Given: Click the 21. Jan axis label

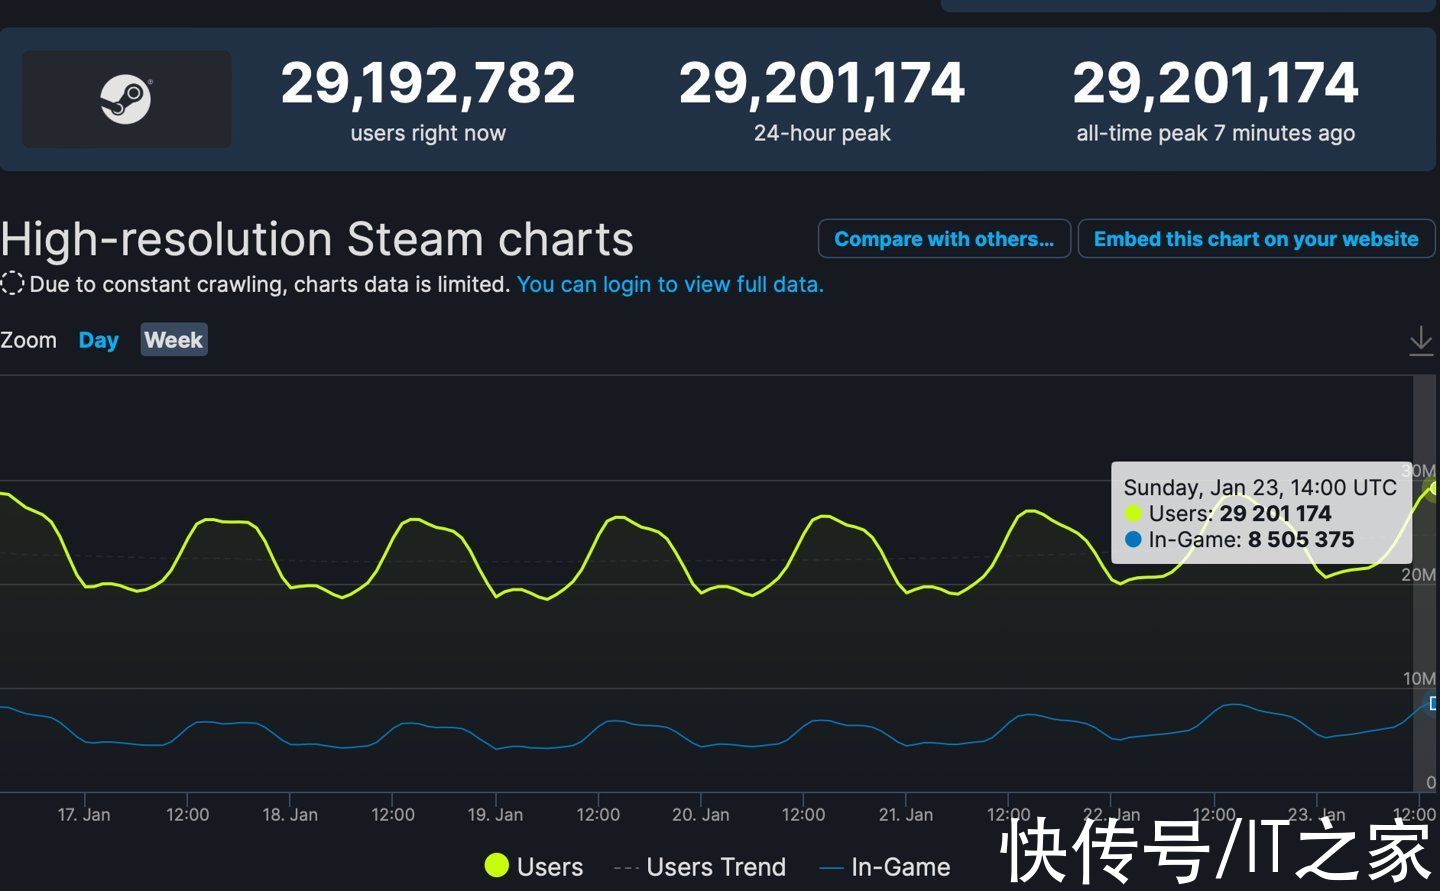Looking at the screenshot, I should (x=906, y=815).
